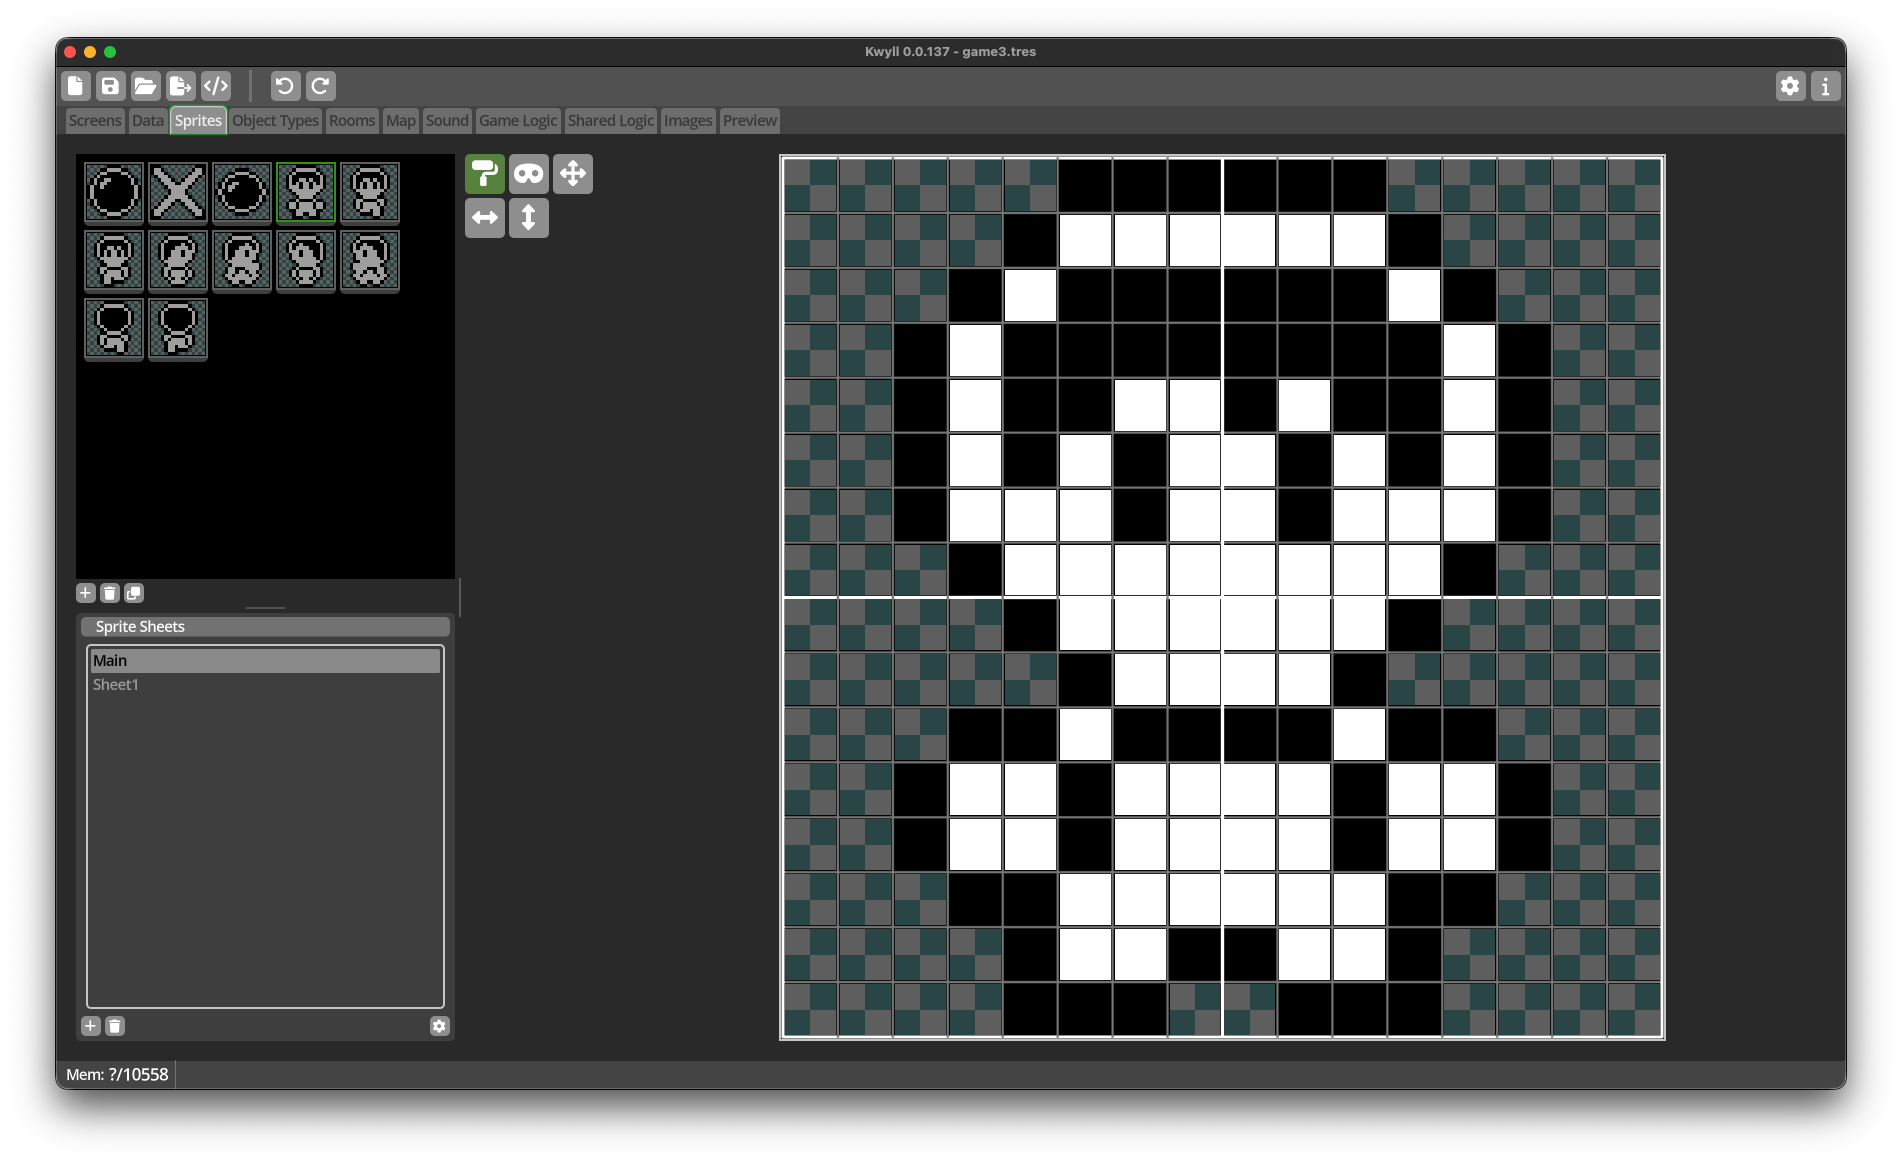Flip the sprite vertically

[529, 218]
